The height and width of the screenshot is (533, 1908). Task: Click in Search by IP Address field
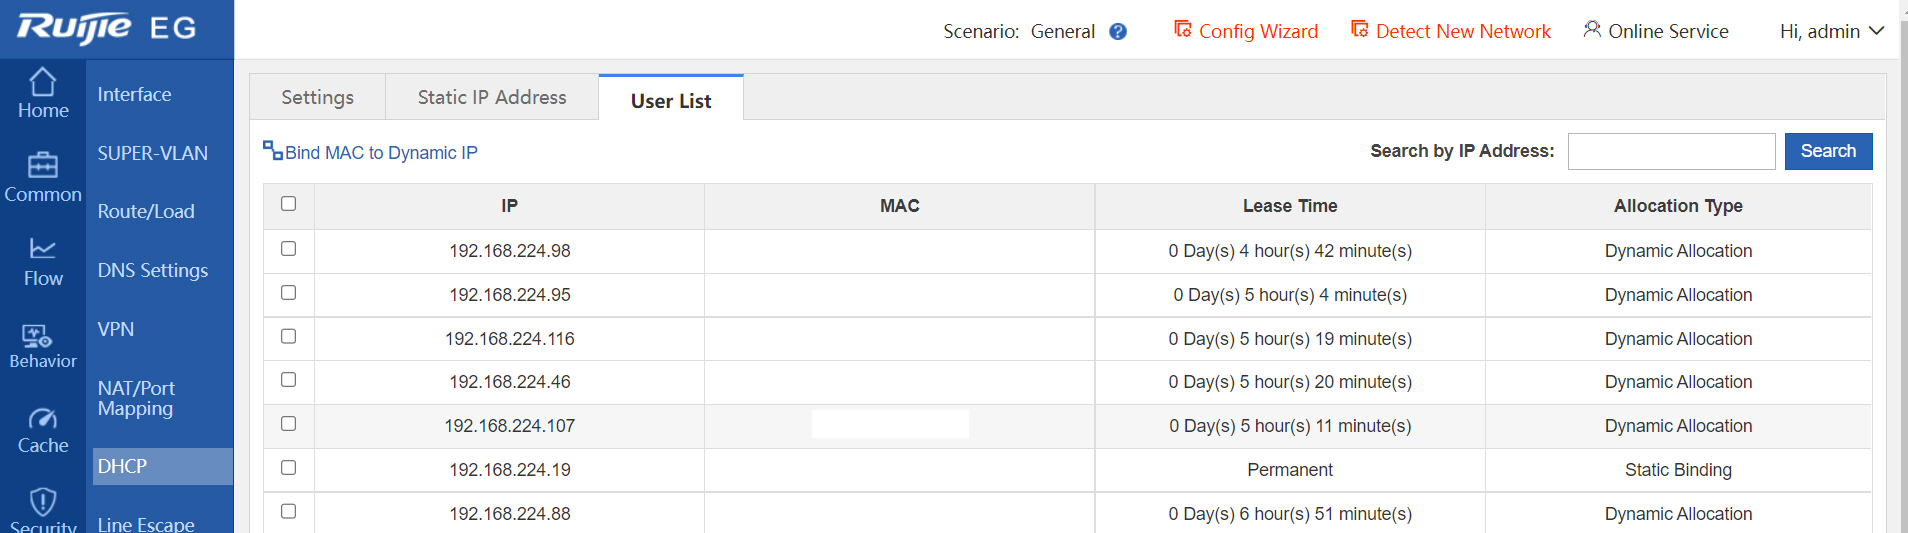1671,152
